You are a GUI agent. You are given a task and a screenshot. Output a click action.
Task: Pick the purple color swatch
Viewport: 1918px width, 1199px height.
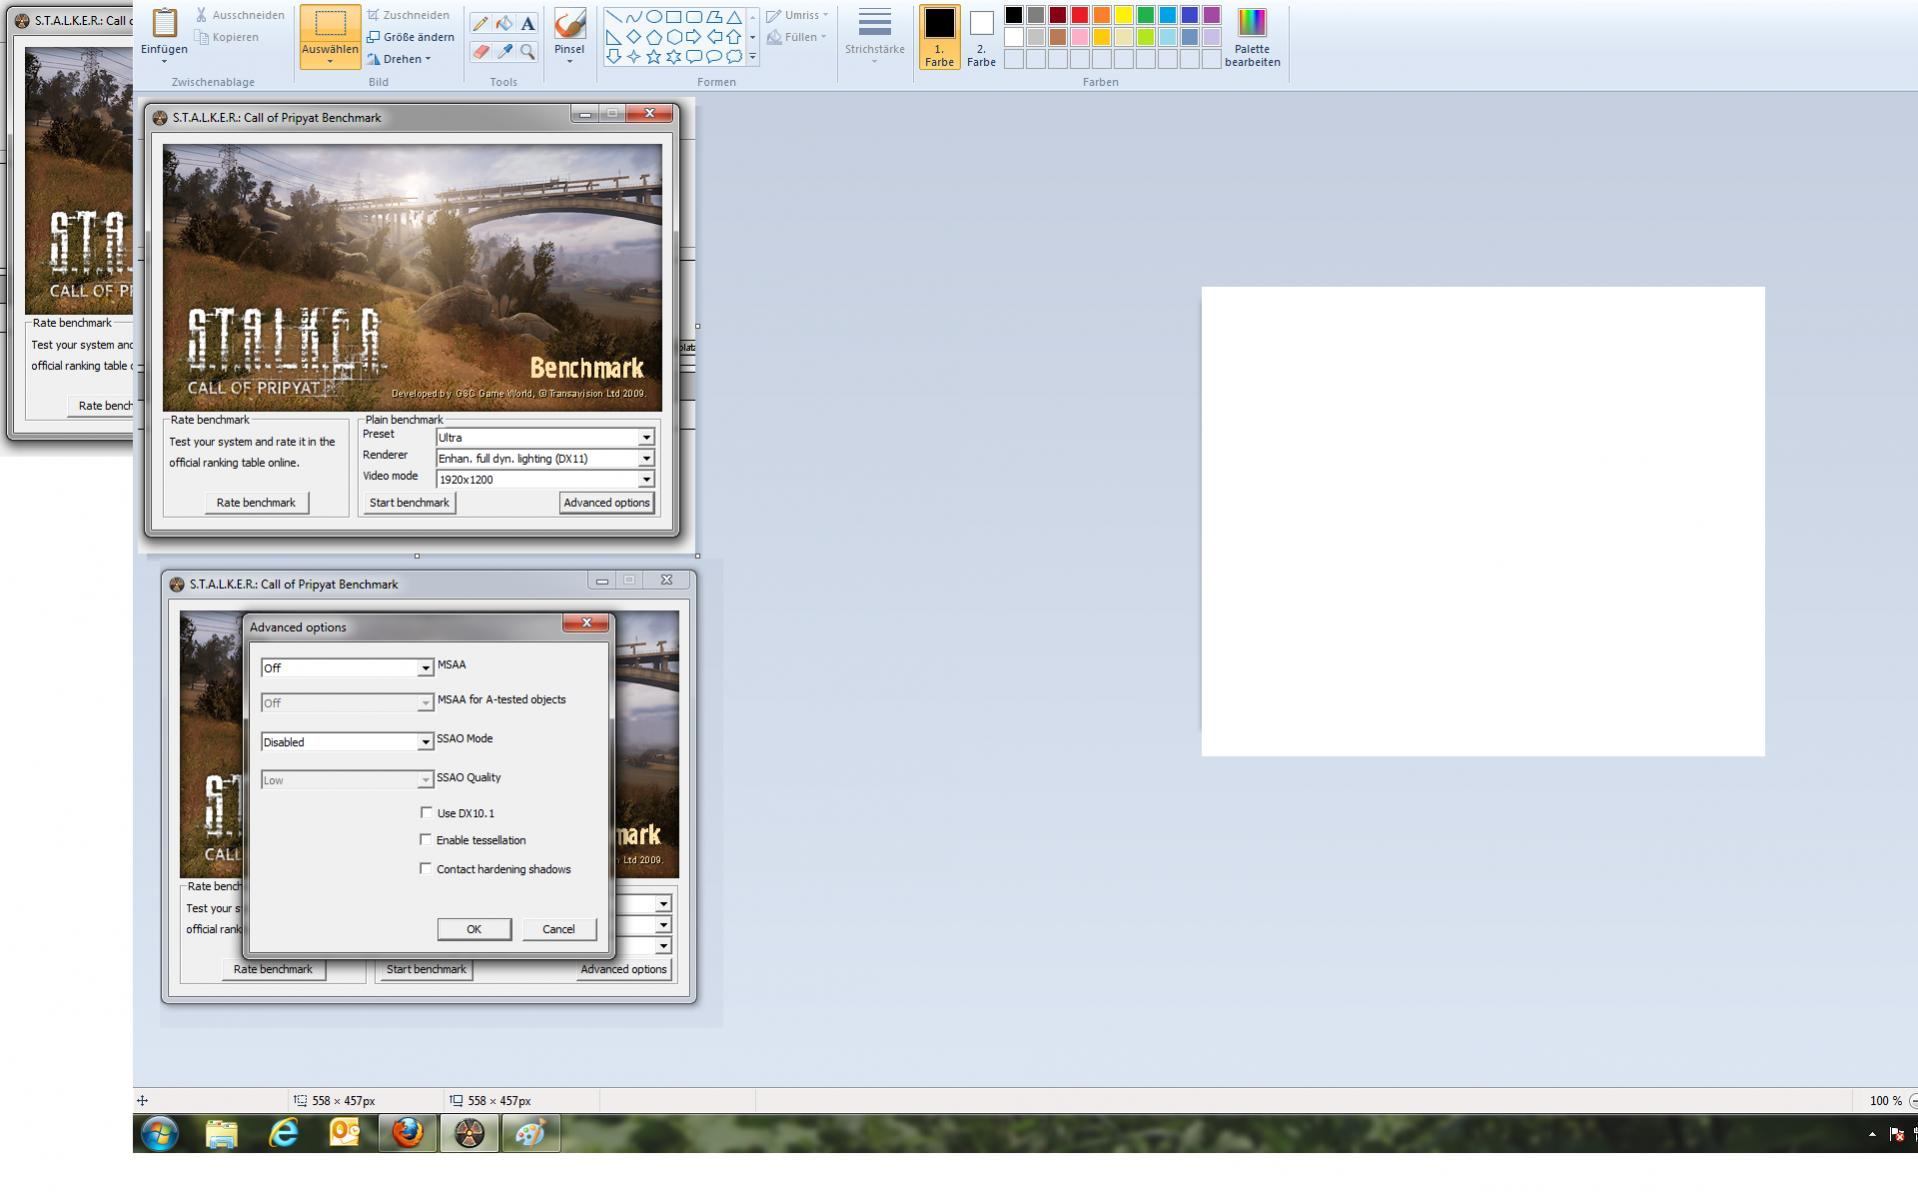(1212, 15)
